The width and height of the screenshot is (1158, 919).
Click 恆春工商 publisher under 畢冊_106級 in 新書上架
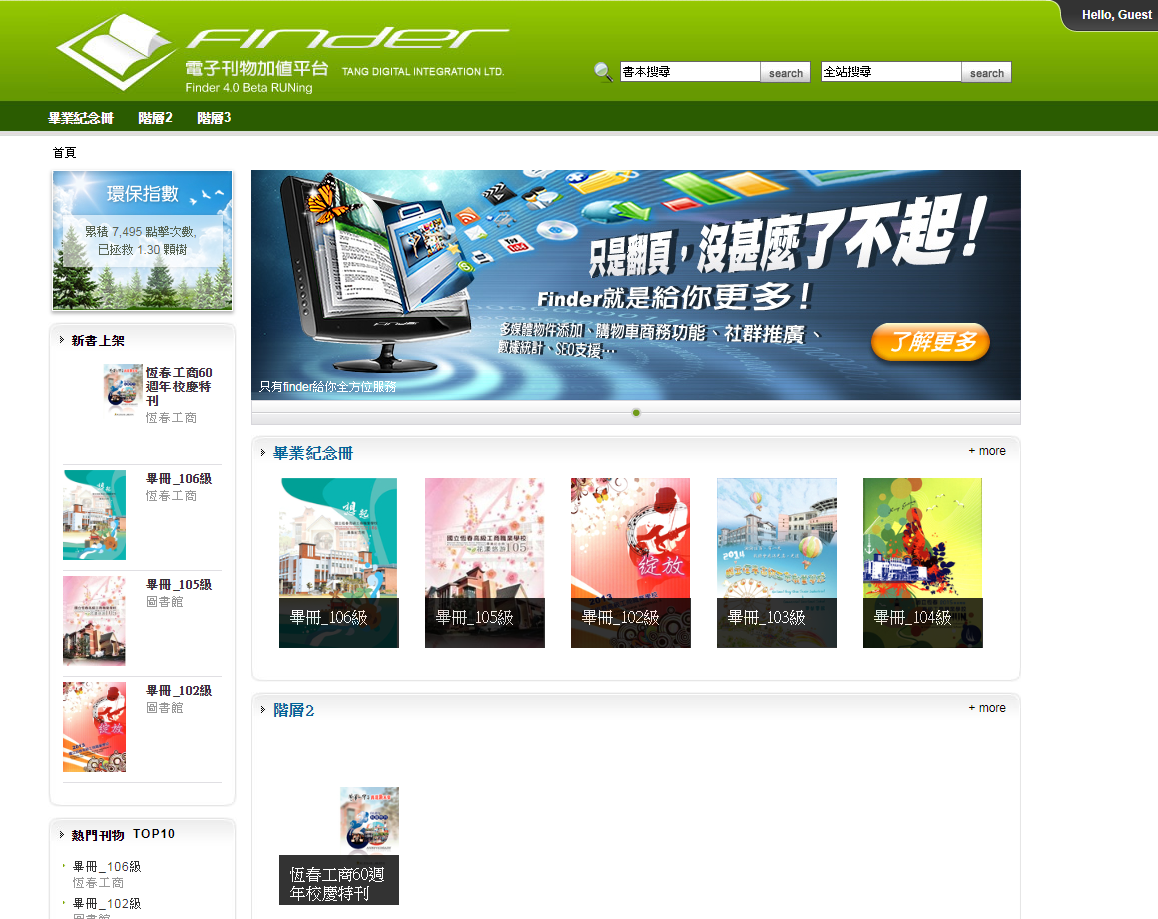tap(171, 496)
